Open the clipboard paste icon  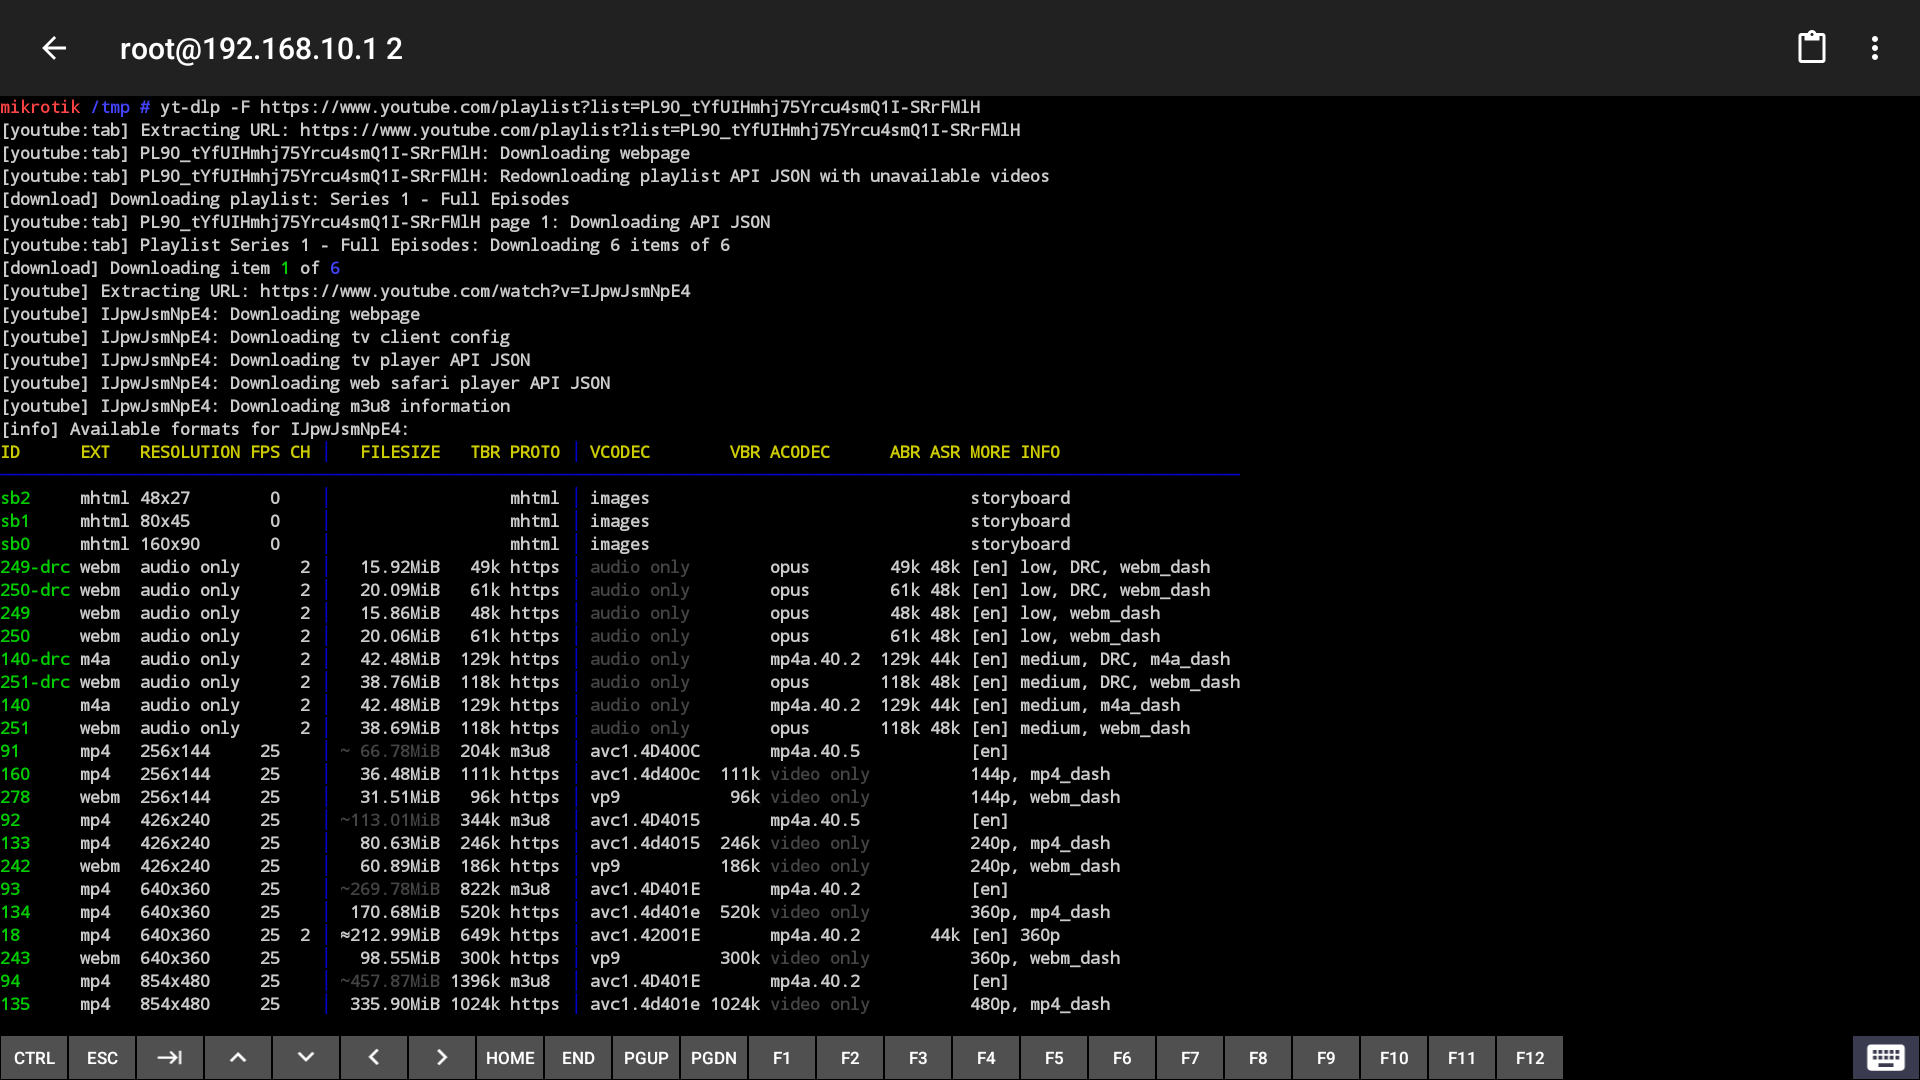pyautogui.click(x=1811, y=48)
